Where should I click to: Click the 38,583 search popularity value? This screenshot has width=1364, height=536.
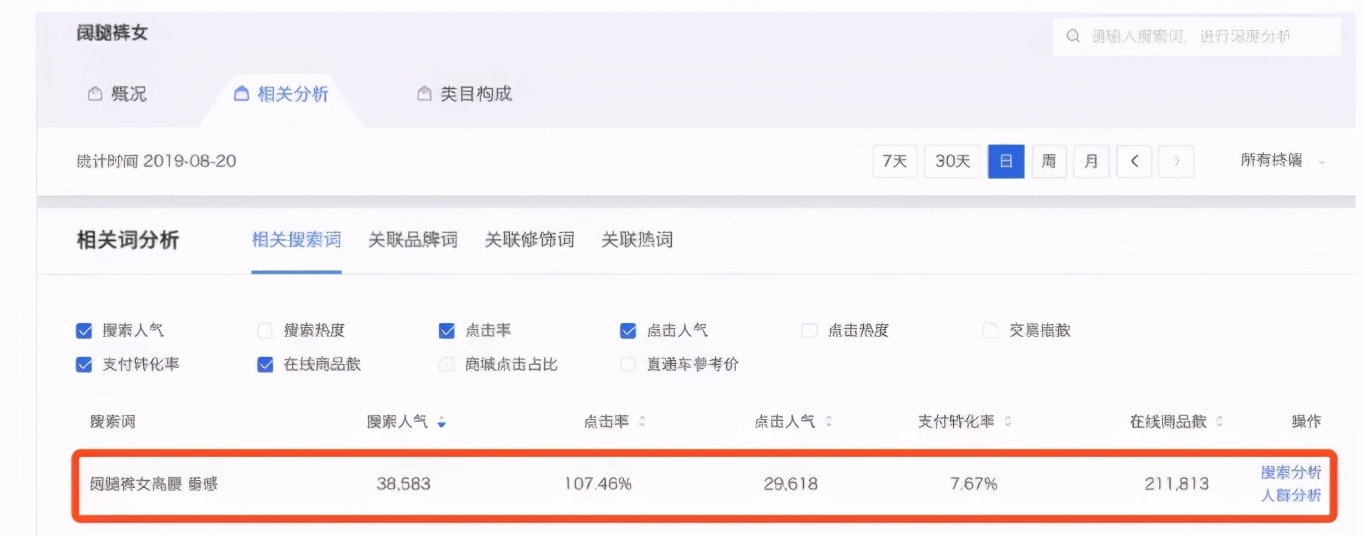tap(404, 484)
